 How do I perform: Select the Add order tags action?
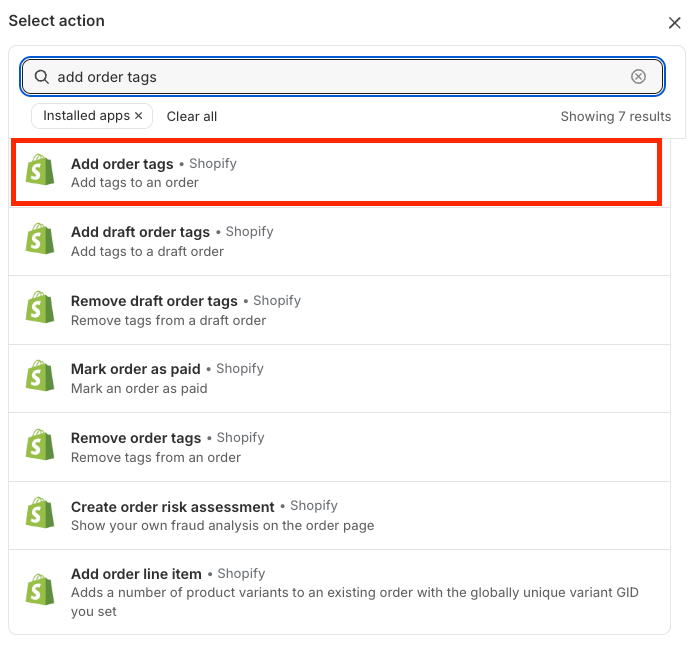337,172
